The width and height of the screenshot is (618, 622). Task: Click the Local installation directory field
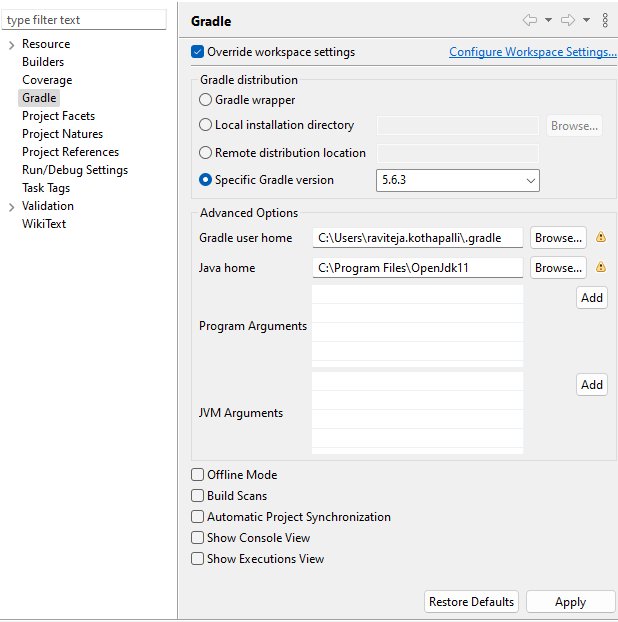tap(458, 126)
